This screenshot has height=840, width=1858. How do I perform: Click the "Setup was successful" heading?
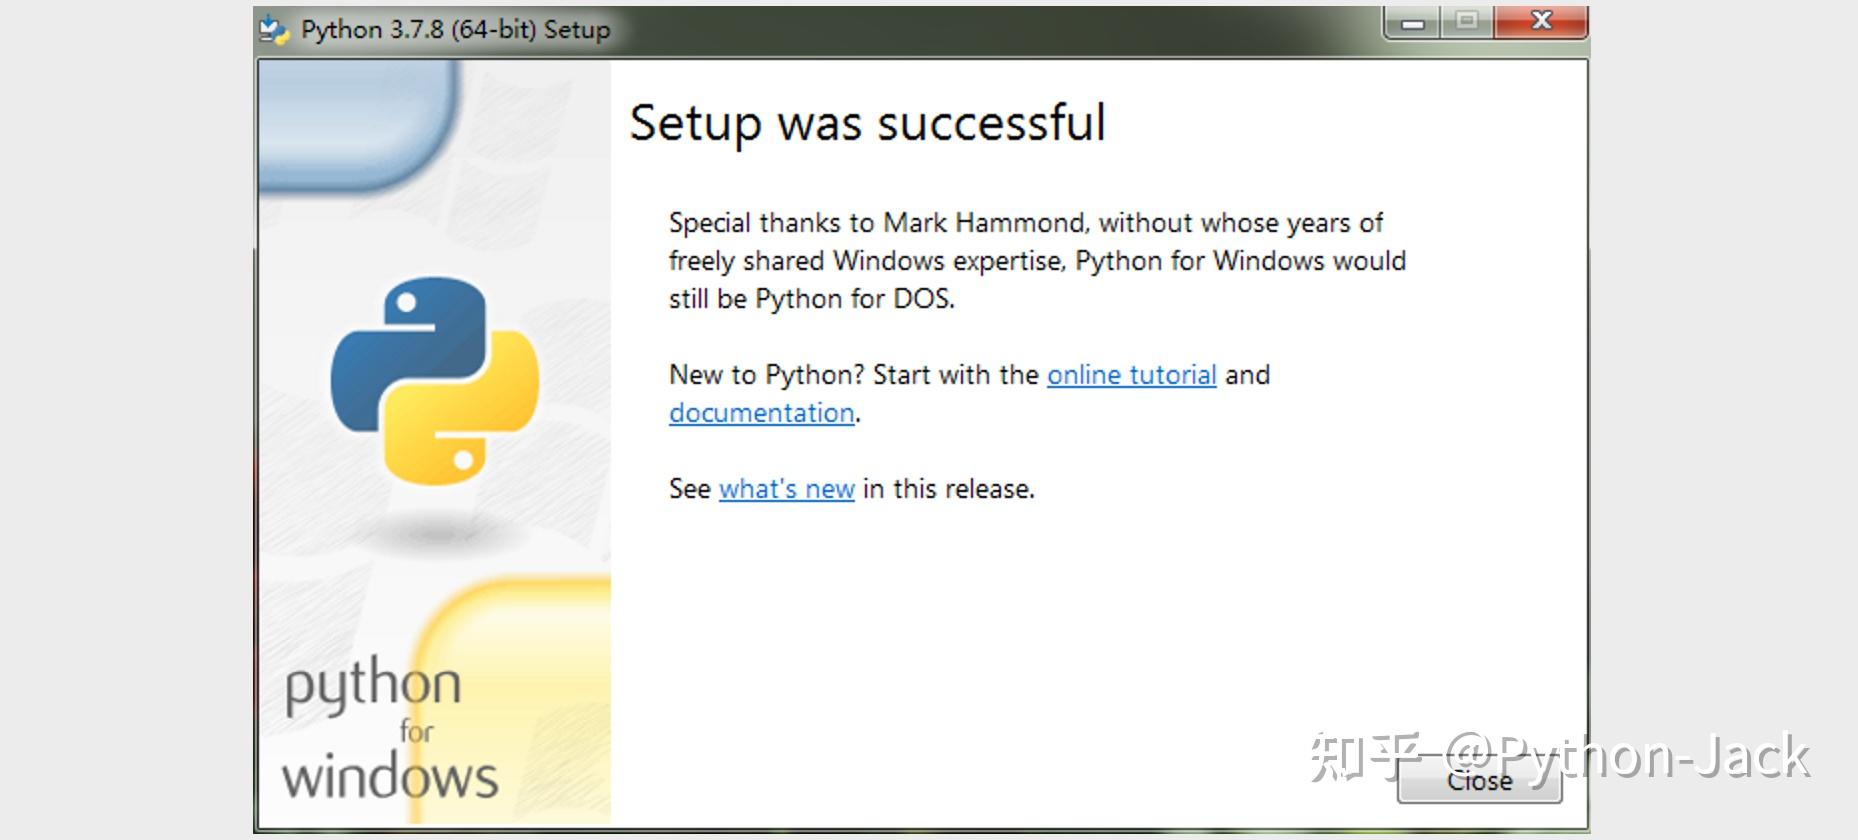(867, 124)
